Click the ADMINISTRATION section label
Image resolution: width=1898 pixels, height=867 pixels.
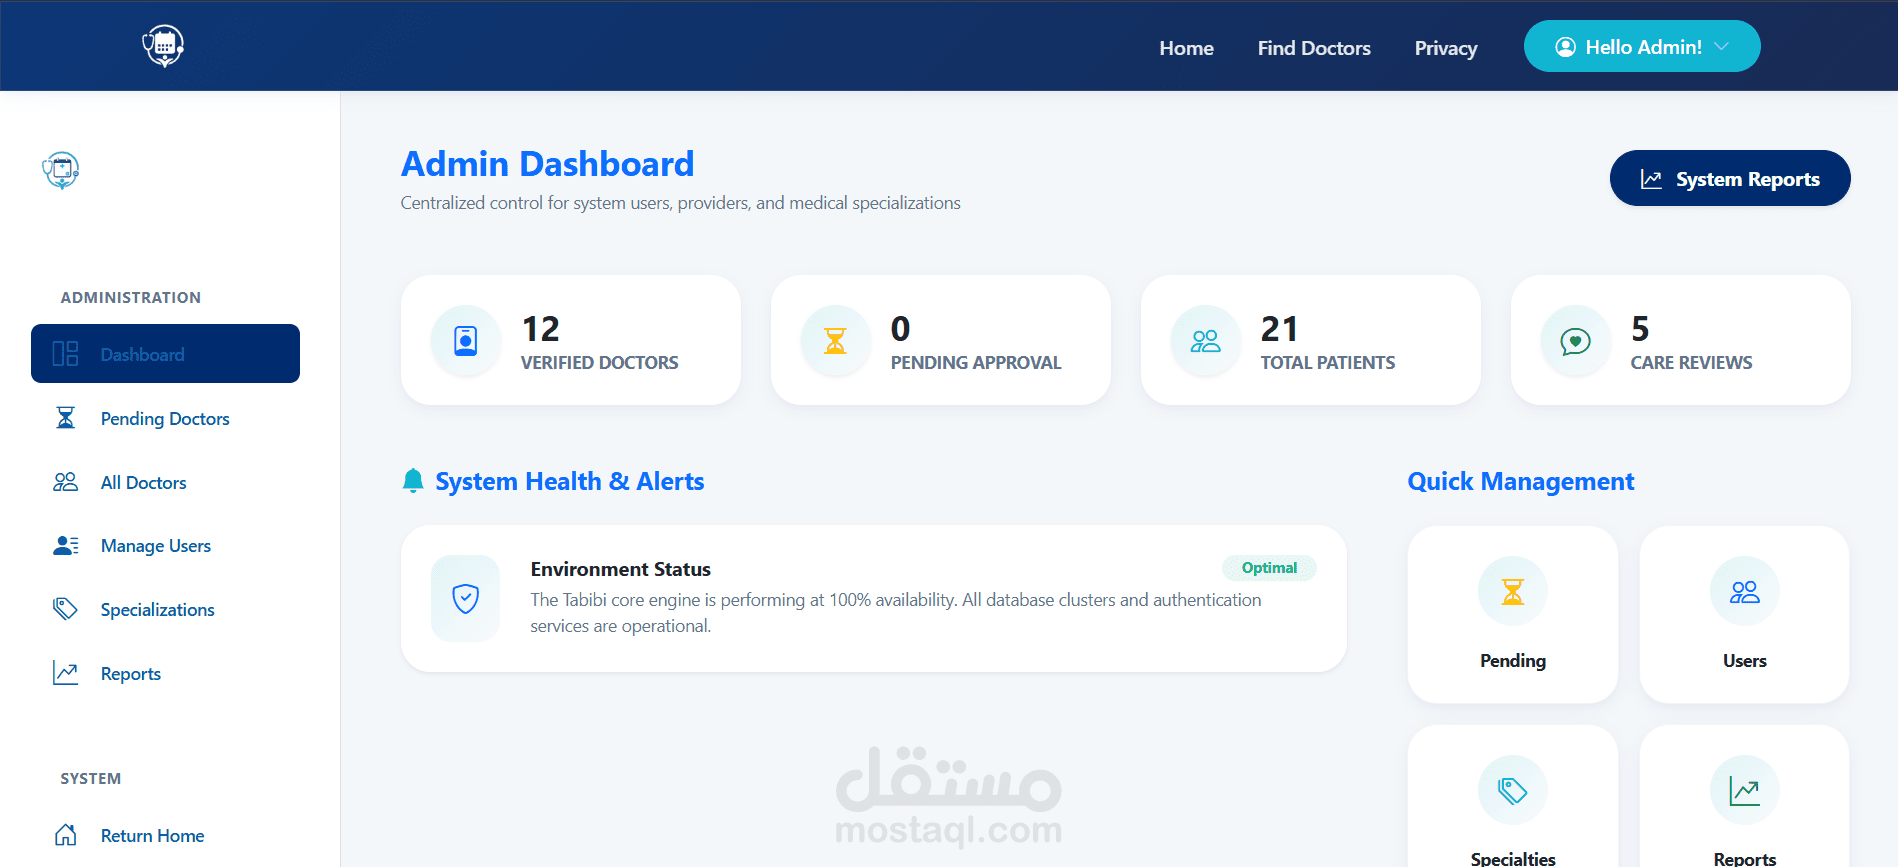pos(130,297)
